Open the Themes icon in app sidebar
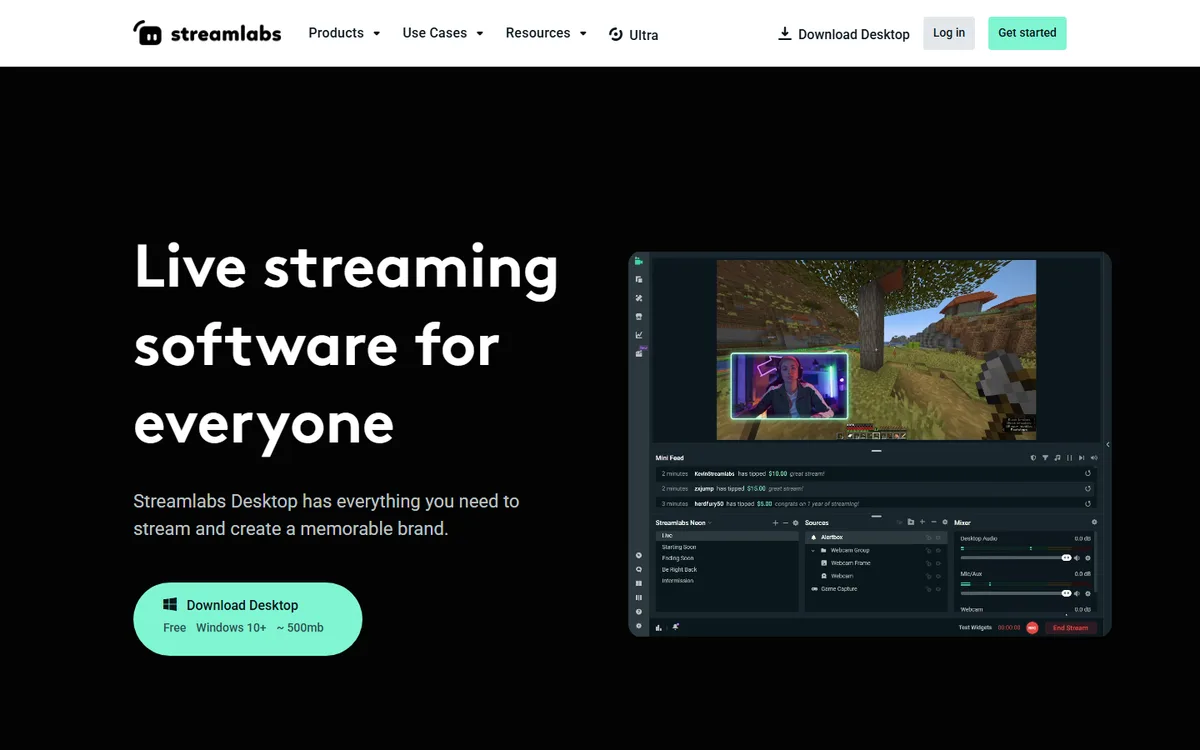This screenshot has width=1200, height=750. (639, 280)
